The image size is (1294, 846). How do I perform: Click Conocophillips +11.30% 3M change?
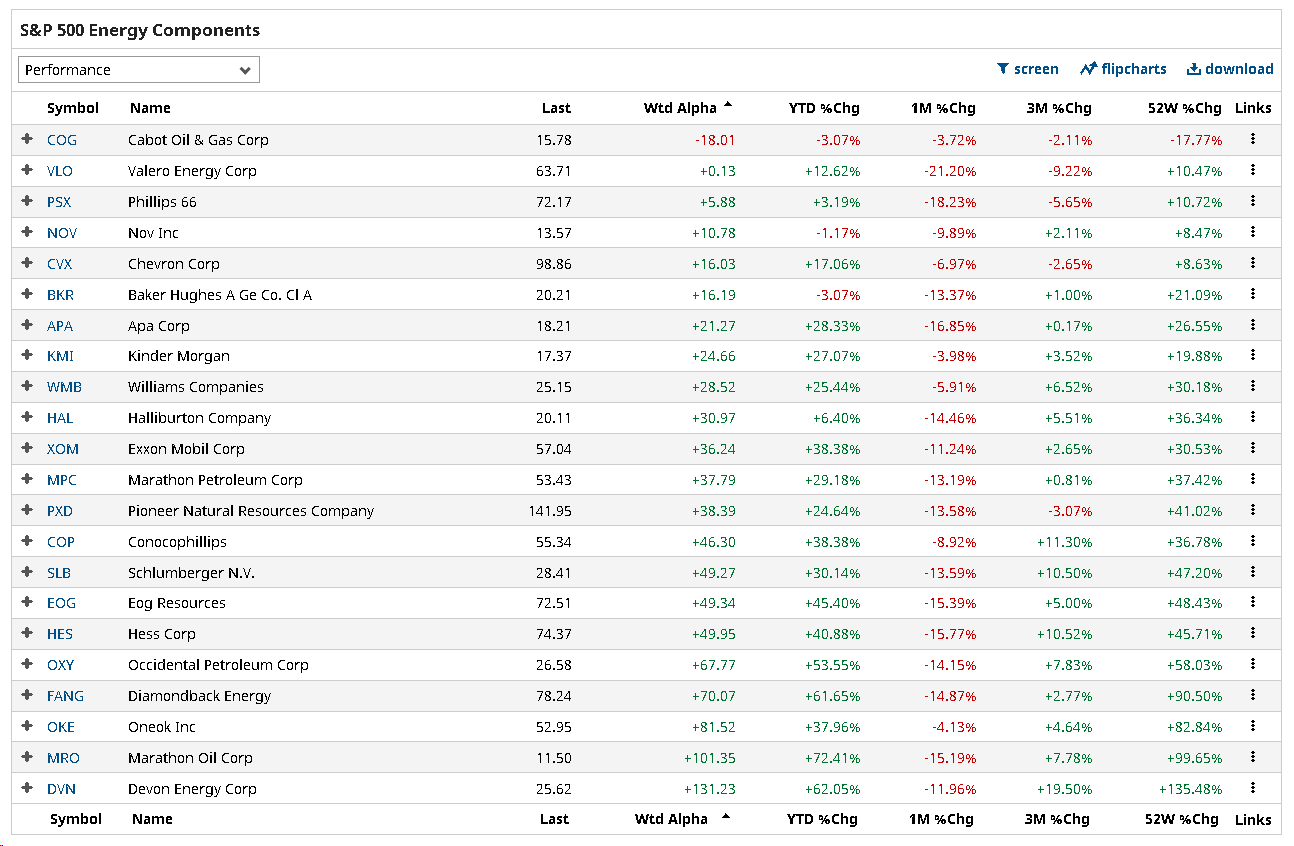(x=1065, y=542)
